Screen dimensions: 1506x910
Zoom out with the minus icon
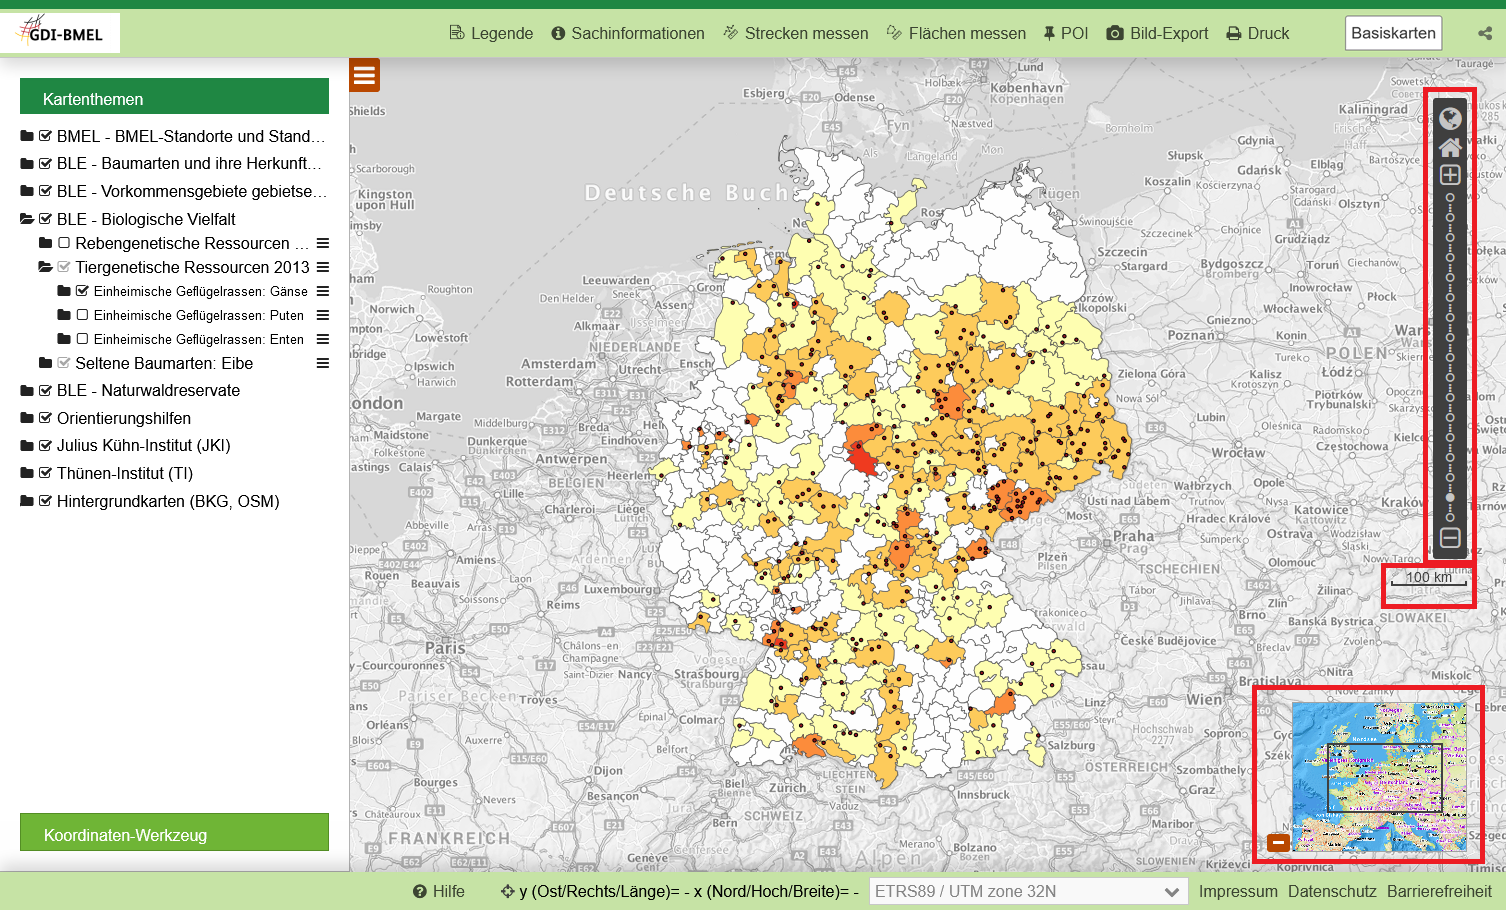pos(1450,538)
